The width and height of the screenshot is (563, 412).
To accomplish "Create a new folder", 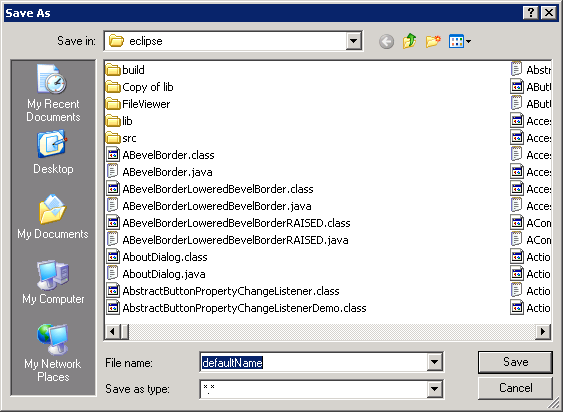I will click(433, 42).
